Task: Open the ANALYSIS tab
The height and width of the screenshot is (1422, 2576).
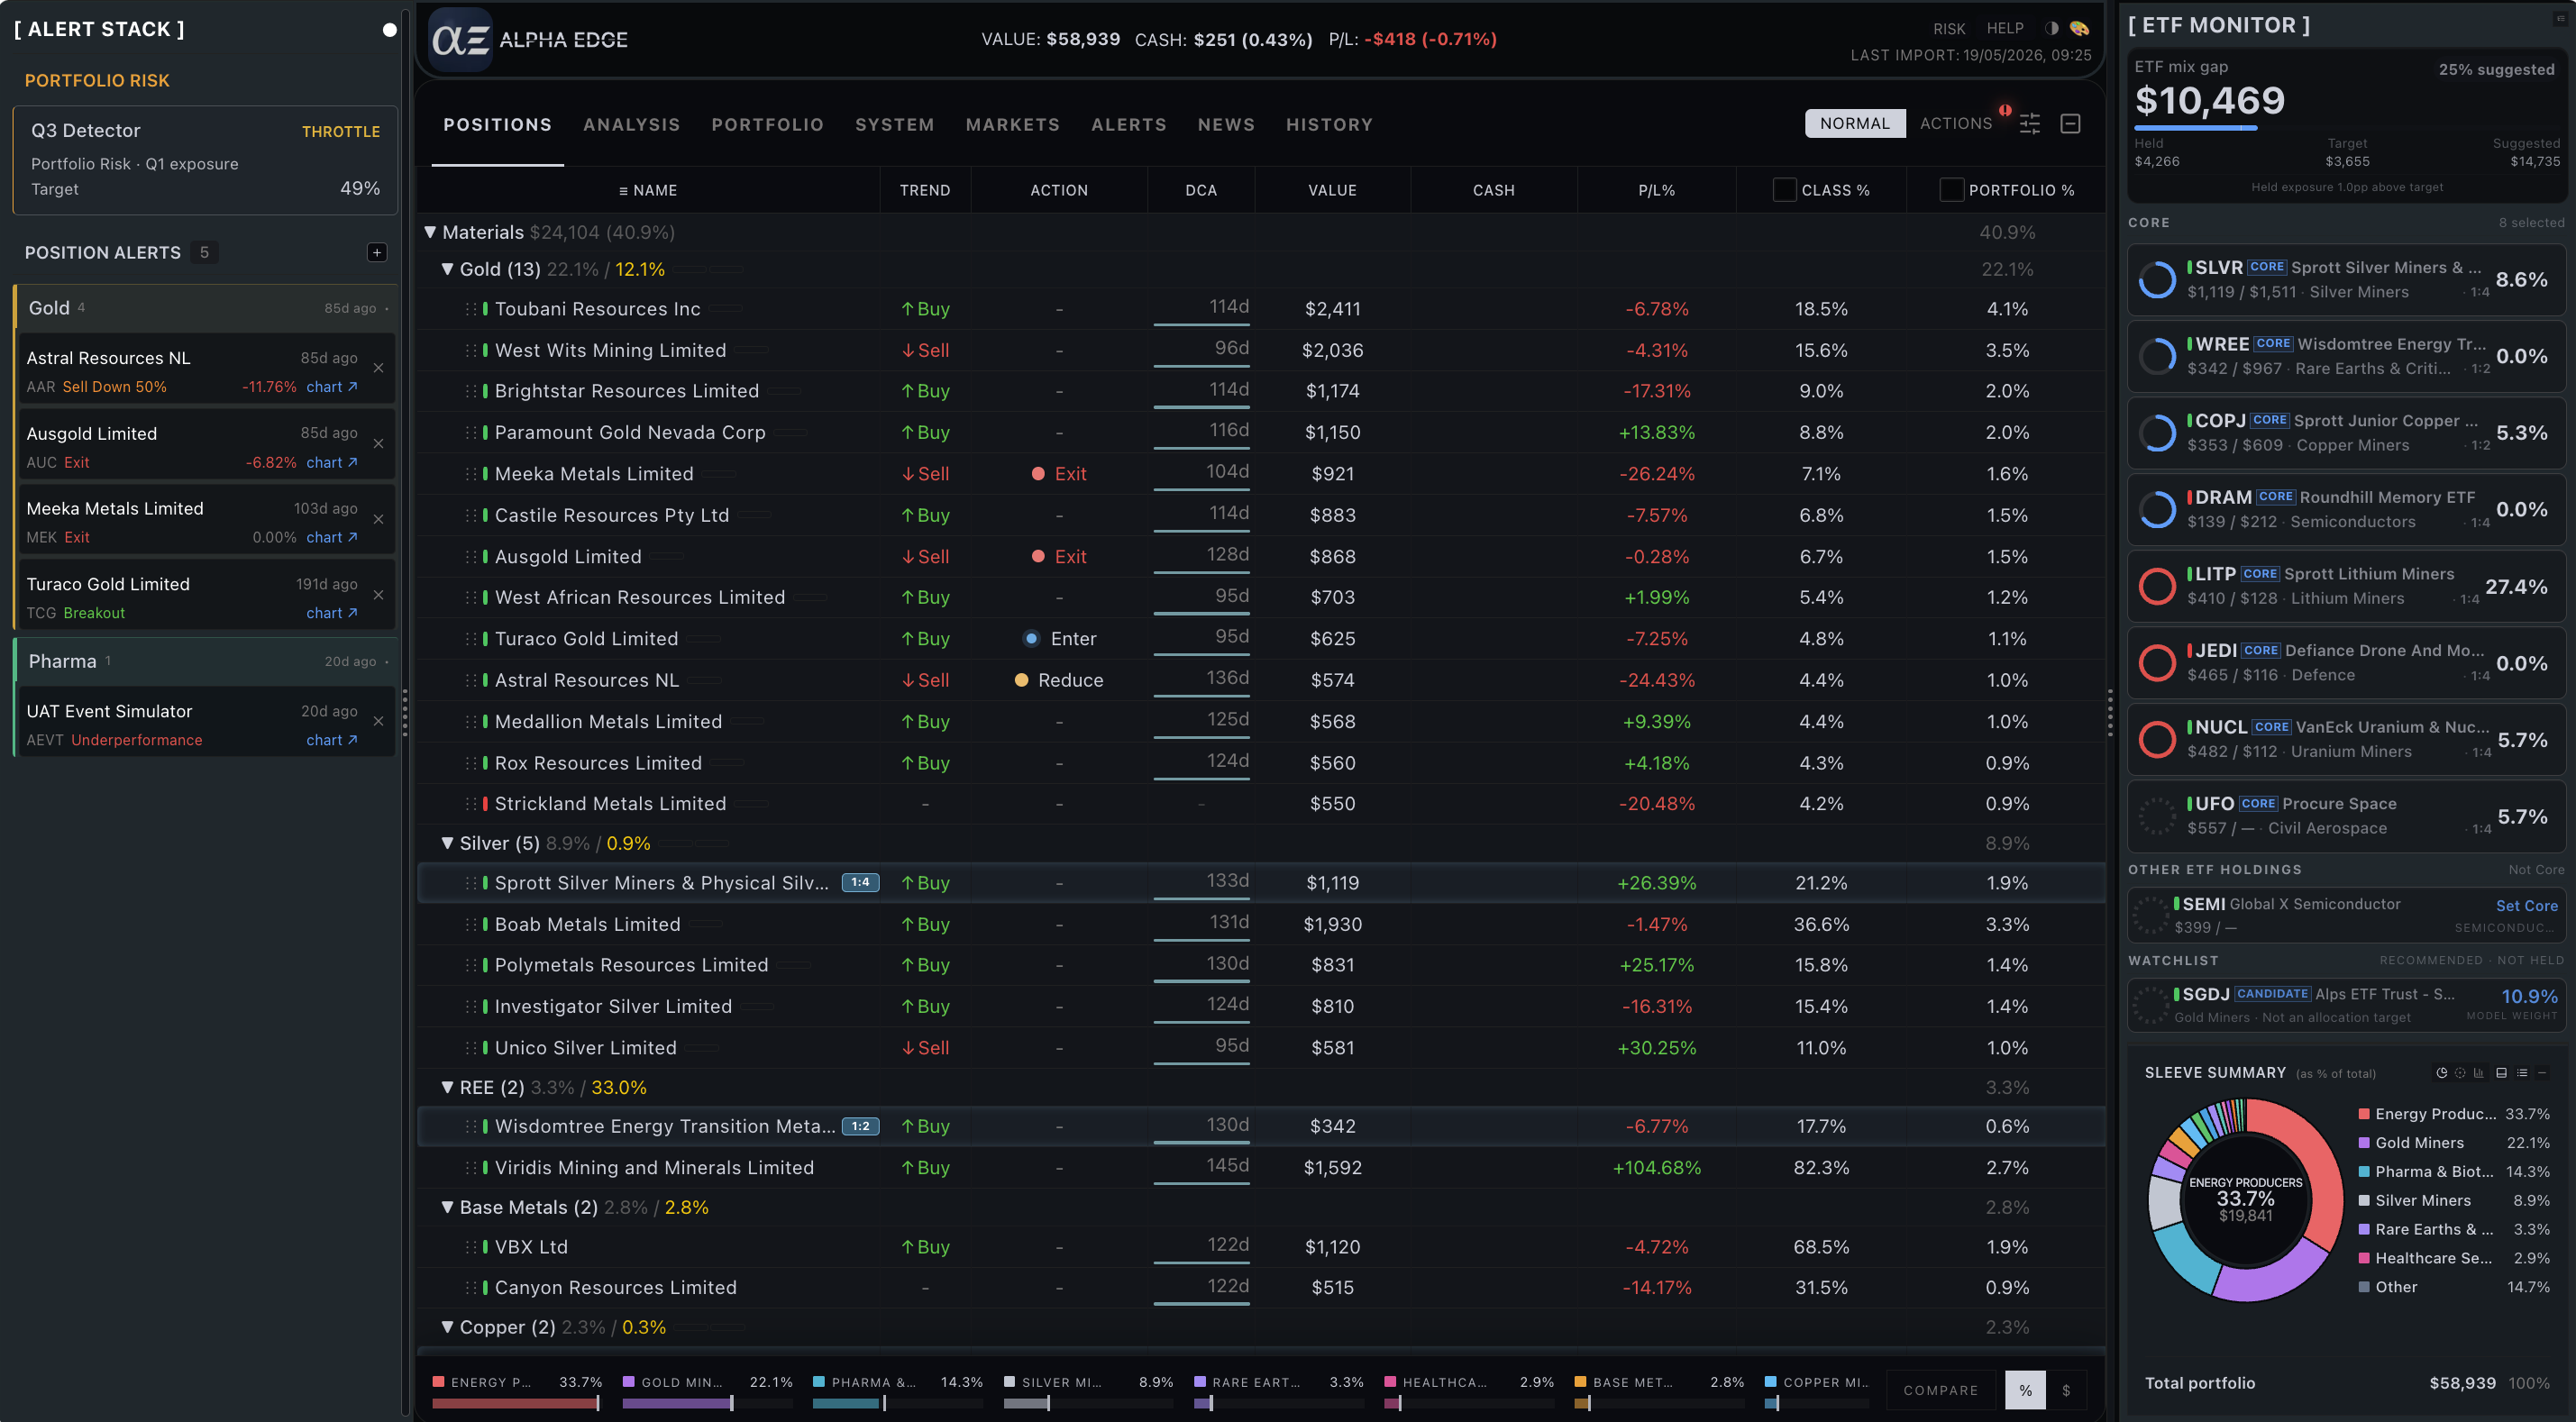Action: click(x=631, y=124)
